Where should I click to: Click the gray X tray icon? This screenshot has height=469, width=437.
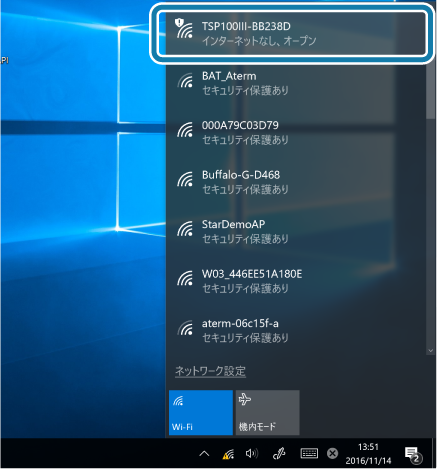(x=332, y=453)
